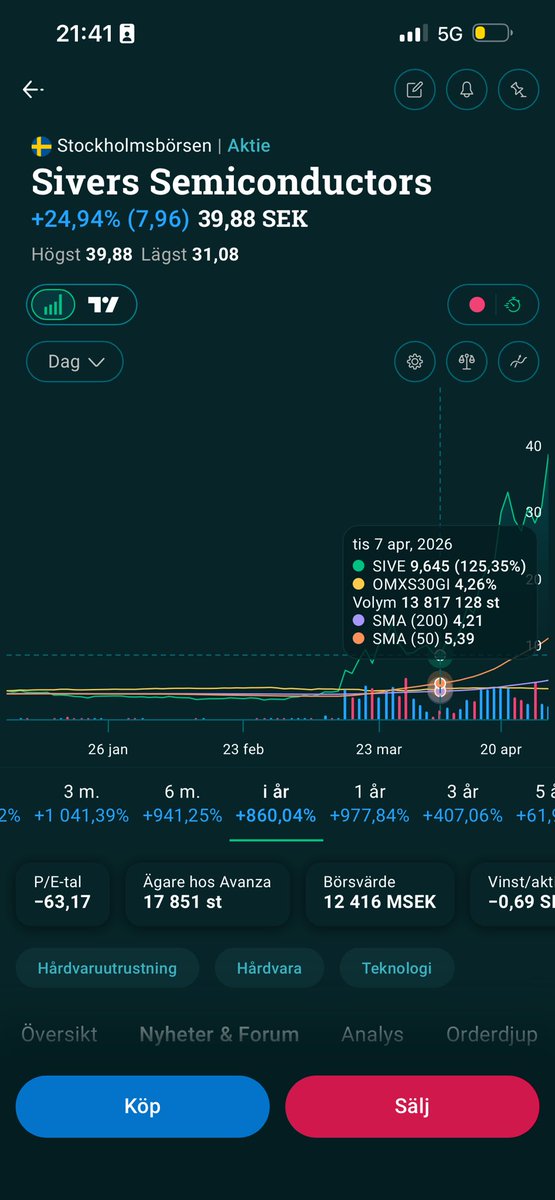Tap the SIVE 9,645 tooltip row
This screenshot has height=1200, width=555.
tap(440, 565)
